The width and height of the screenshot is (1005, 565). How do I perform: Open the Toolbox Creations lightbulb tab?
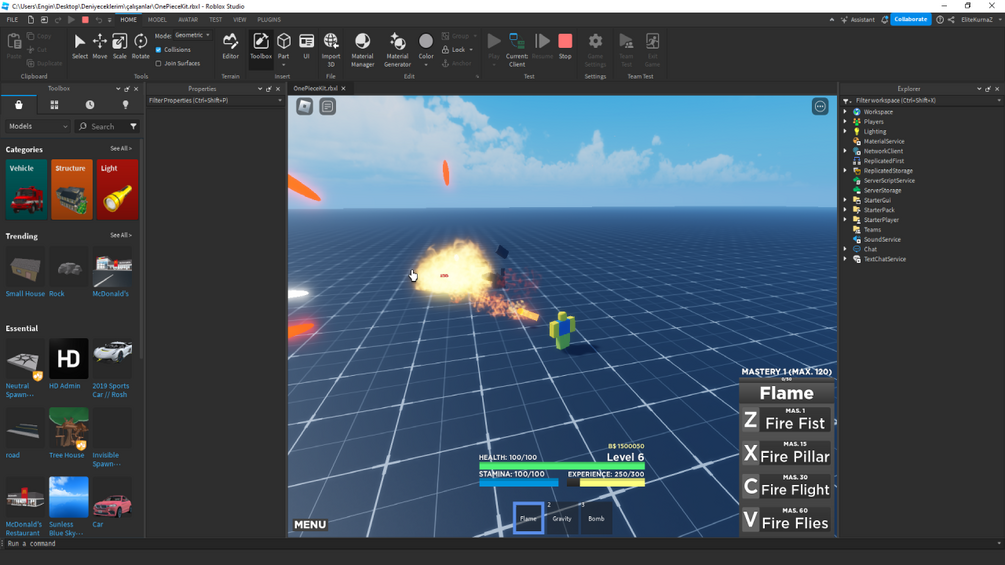point(126,104)
